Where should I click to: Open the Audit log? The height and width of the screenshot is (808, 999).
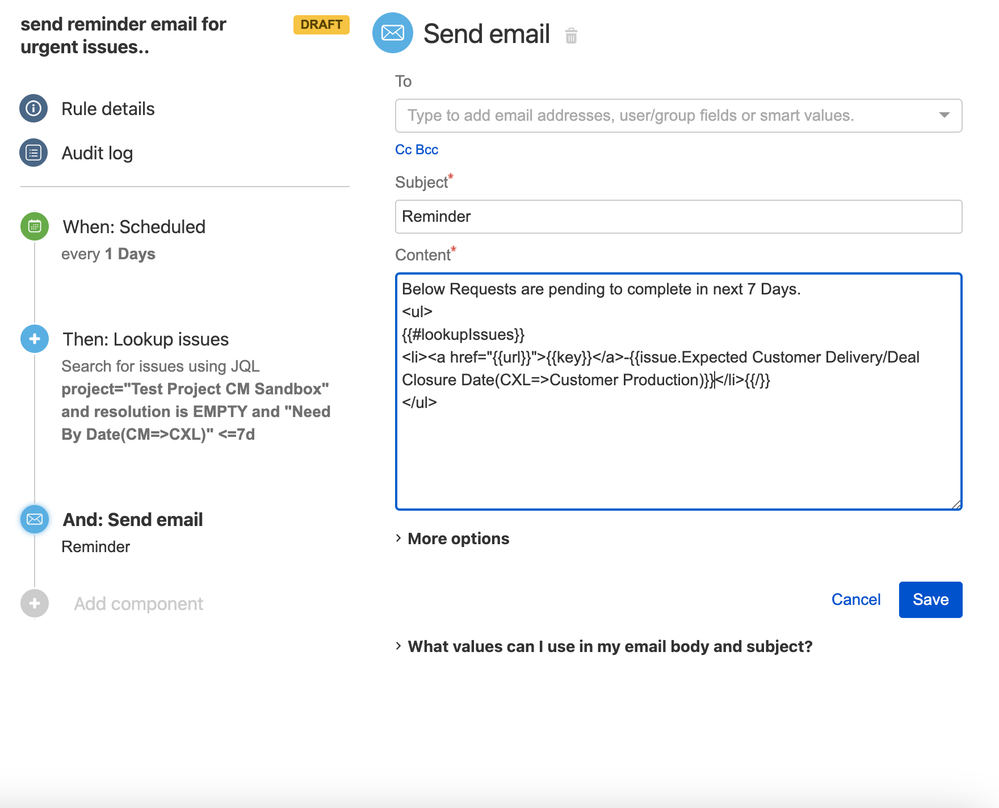coord(97,154)
